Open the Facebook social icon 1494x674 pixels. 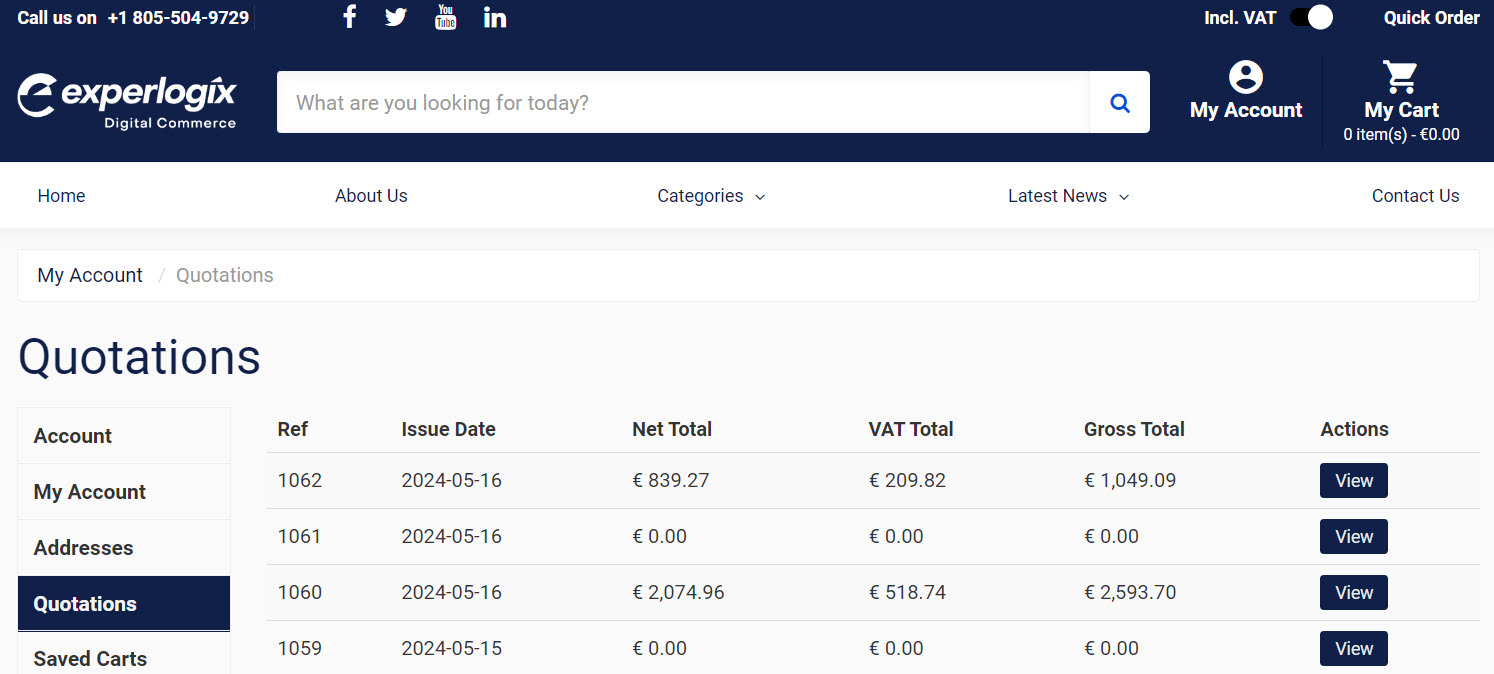349,17
